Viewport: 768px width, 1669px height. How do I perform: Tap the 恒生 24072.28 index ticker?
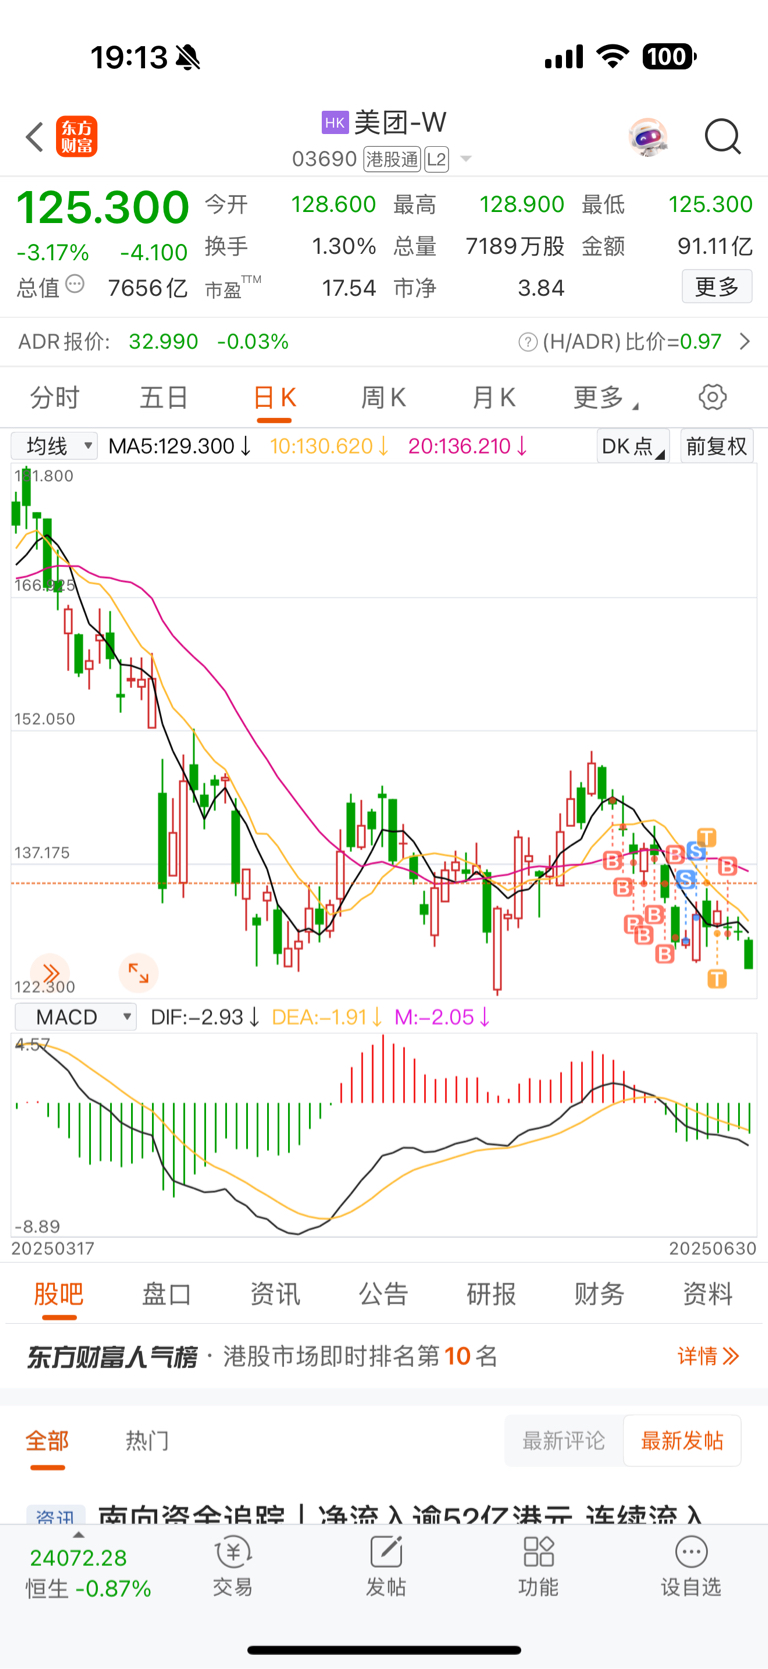[88, 1573]
